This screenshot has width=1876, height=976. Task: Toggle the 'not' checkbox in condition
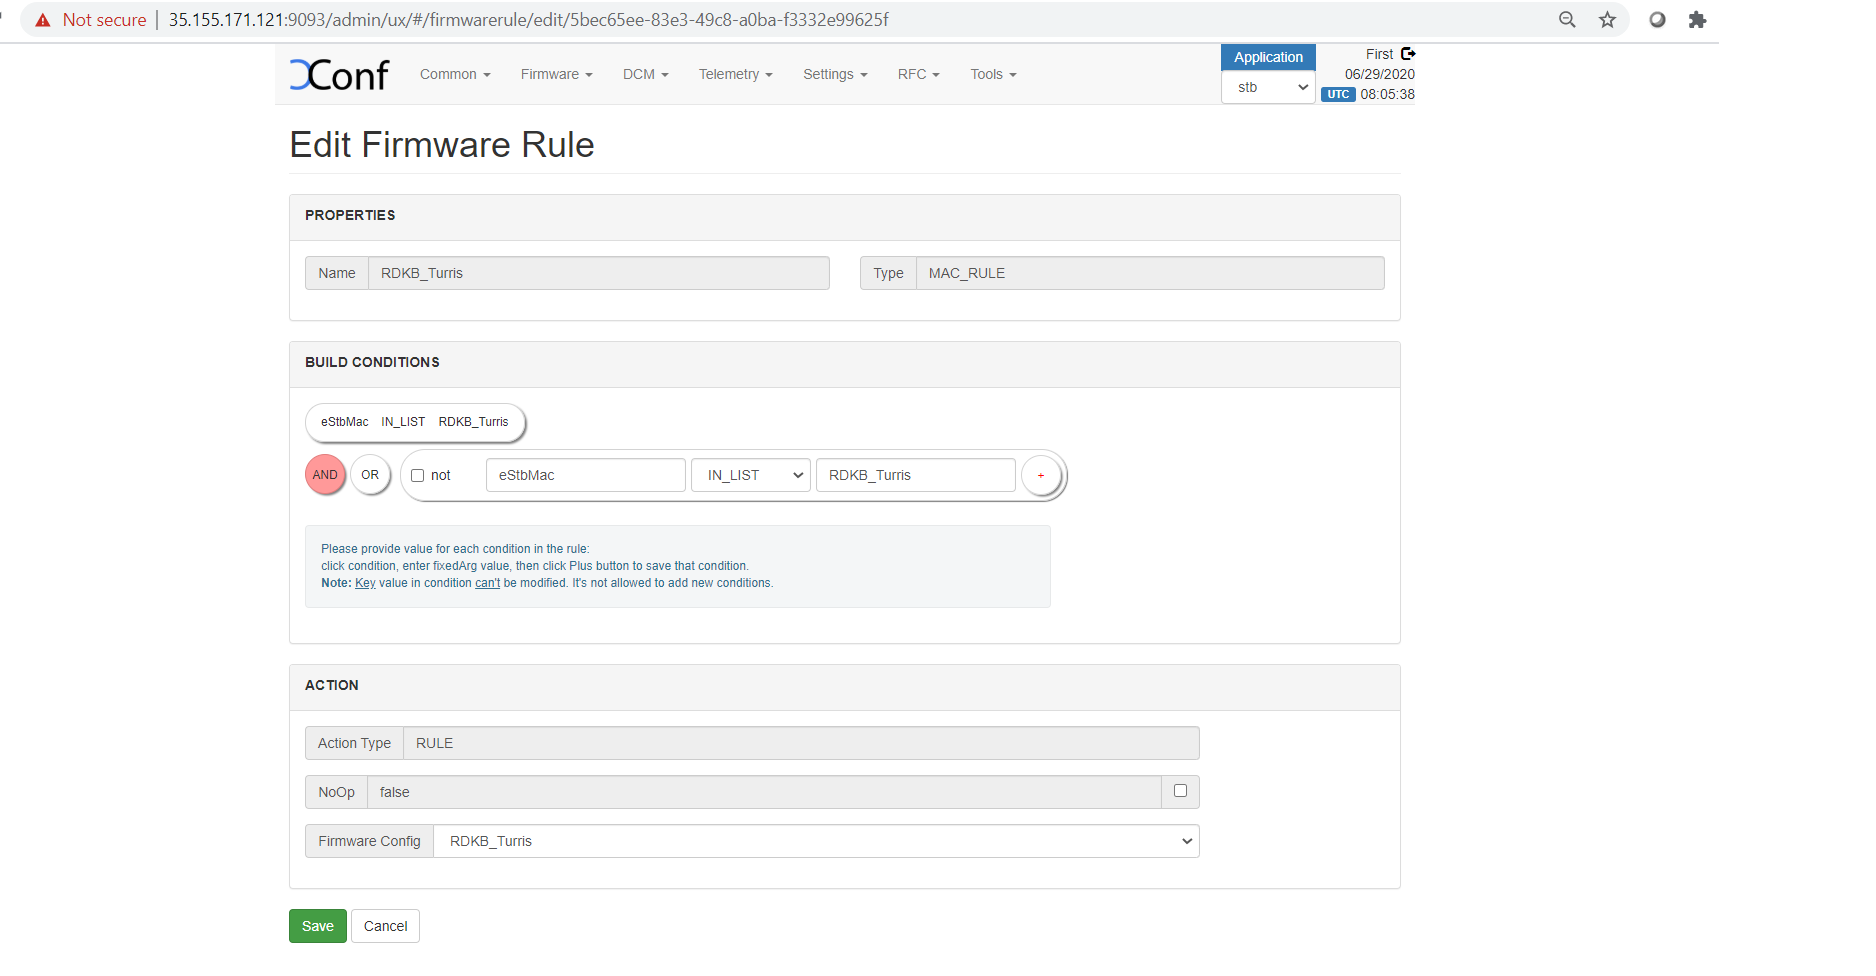tap(418, 476)
